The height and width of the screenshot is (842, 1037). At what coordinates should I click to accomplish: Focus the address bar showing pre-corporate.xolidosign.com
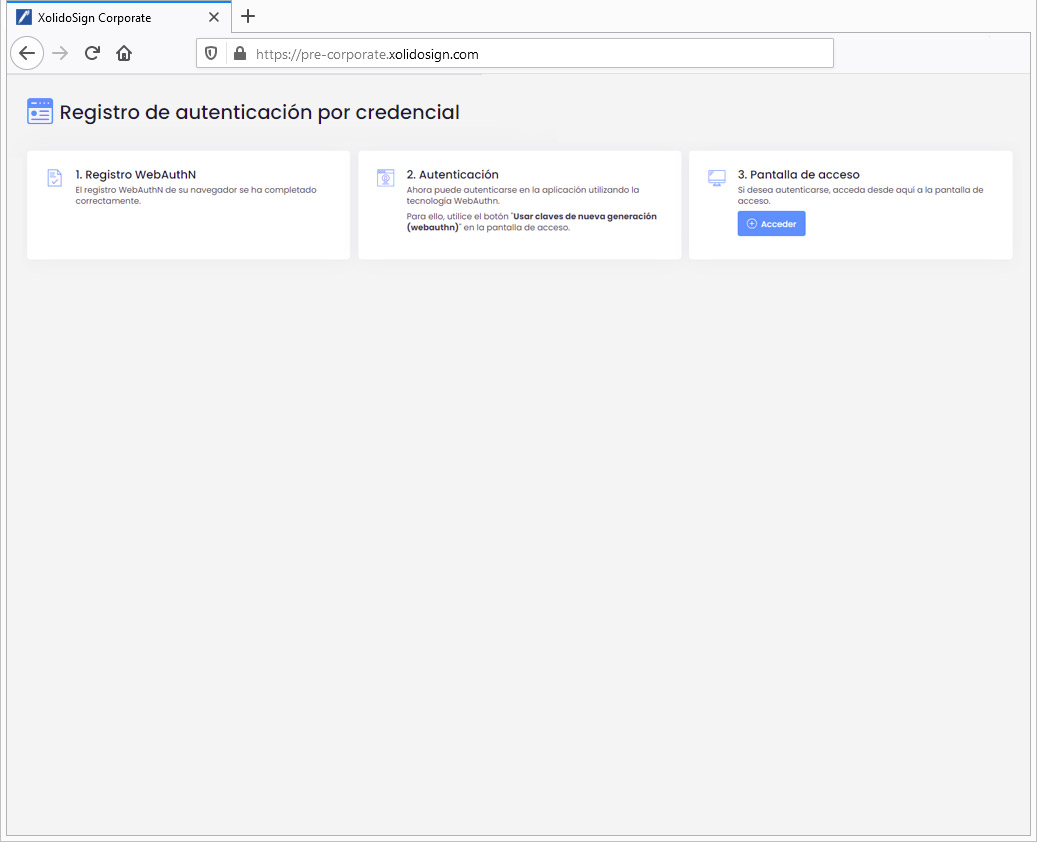tap(530, 54)
